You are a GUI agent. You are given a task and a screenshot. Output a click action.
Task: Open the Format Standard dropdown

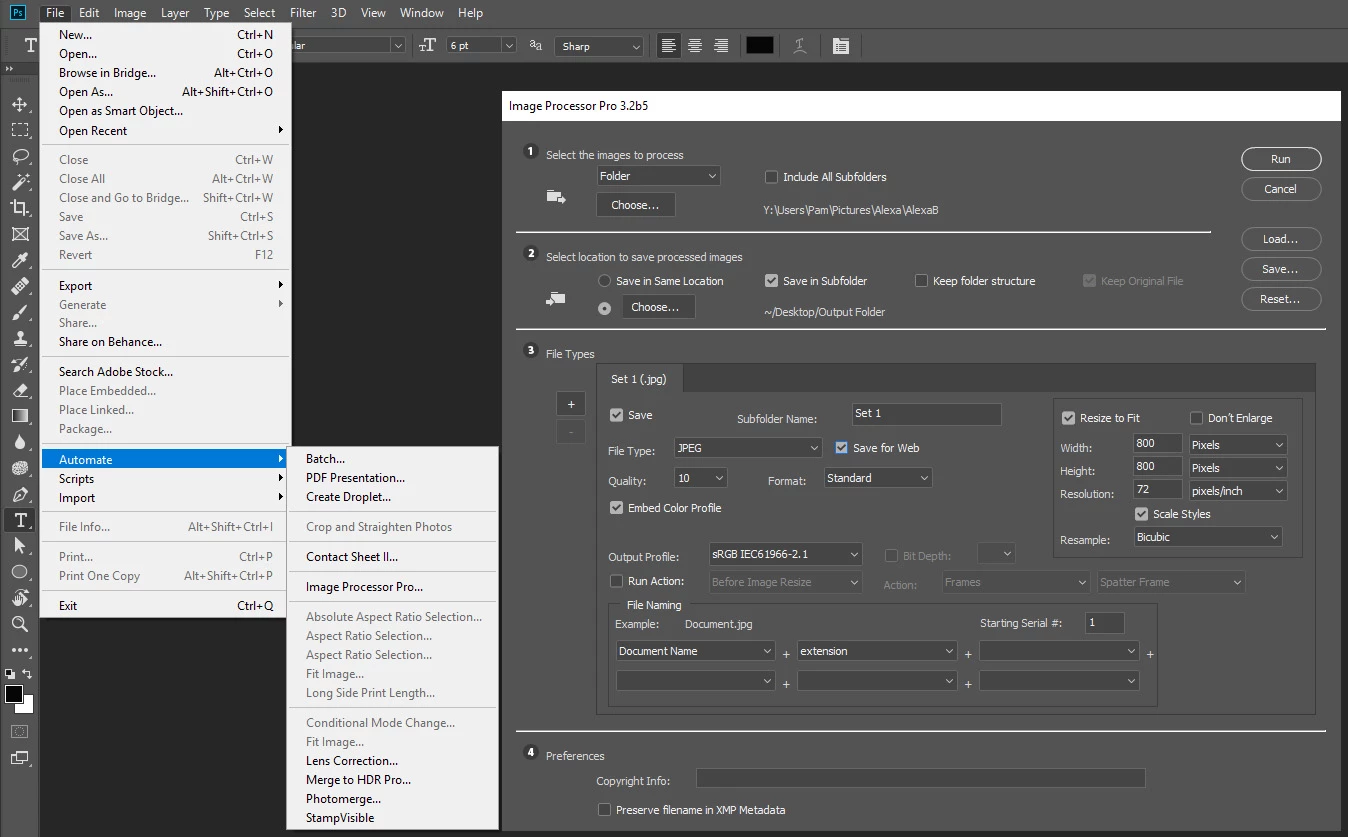pos(878,478)
